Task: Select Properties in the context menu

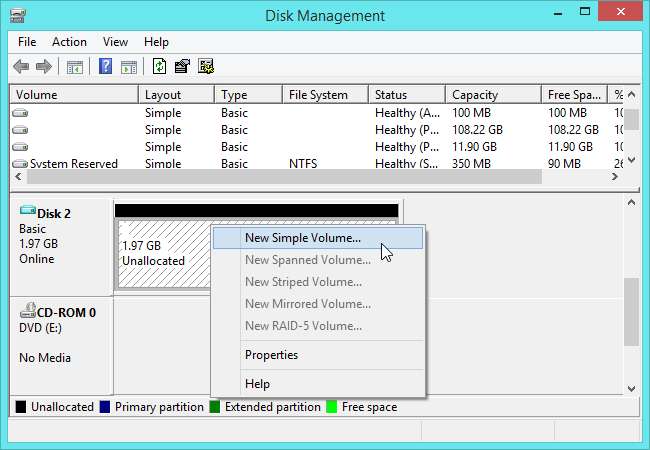Action: pos(318,355)
